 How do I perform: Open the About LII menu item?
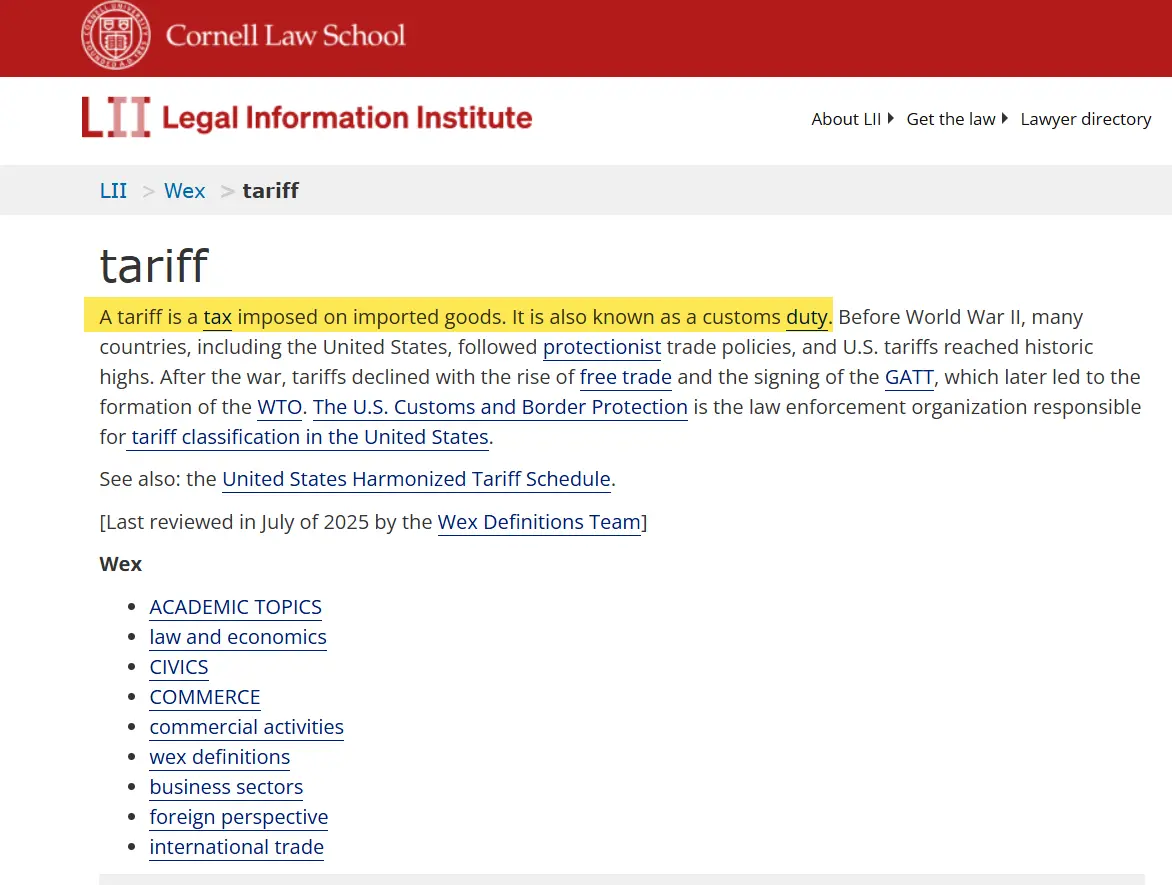point(846,120)
